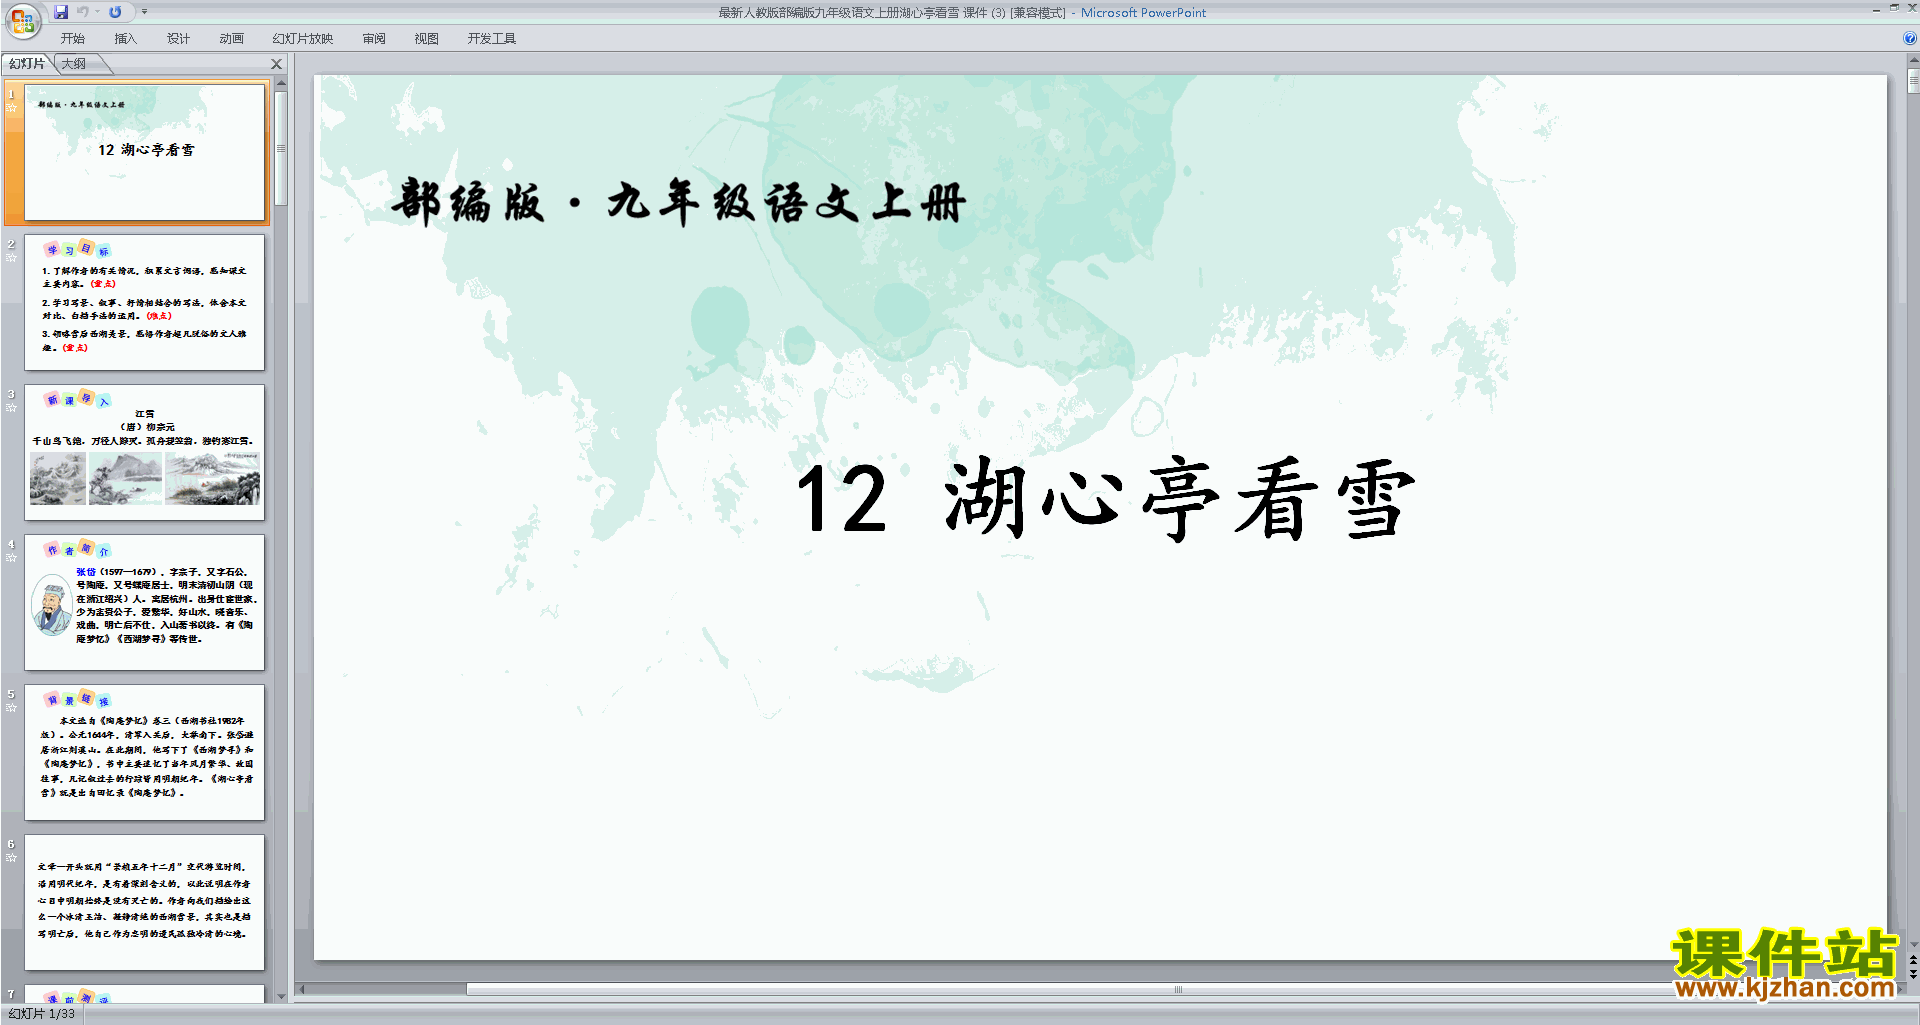Go to previous slide with double-up arrows
The height and width of the screenshot is (1025, 1920).
pos(1913,960)
